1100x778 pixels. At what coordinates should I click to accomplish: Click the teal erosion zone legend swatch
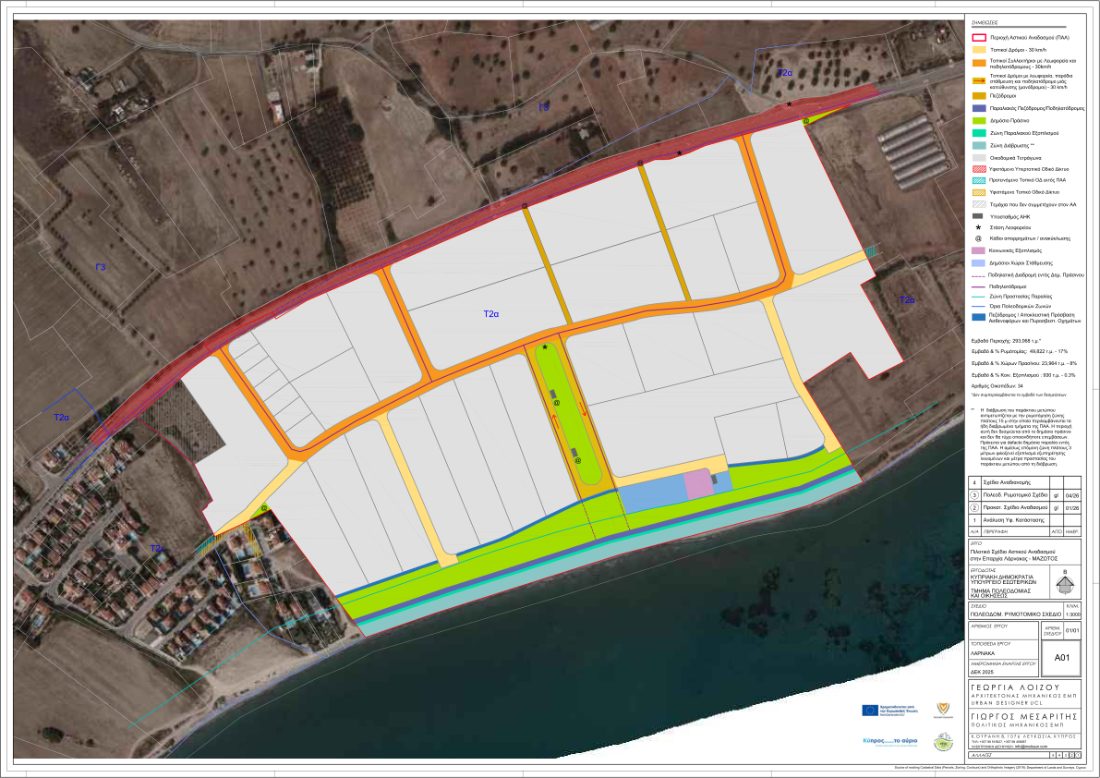[977, 145]
